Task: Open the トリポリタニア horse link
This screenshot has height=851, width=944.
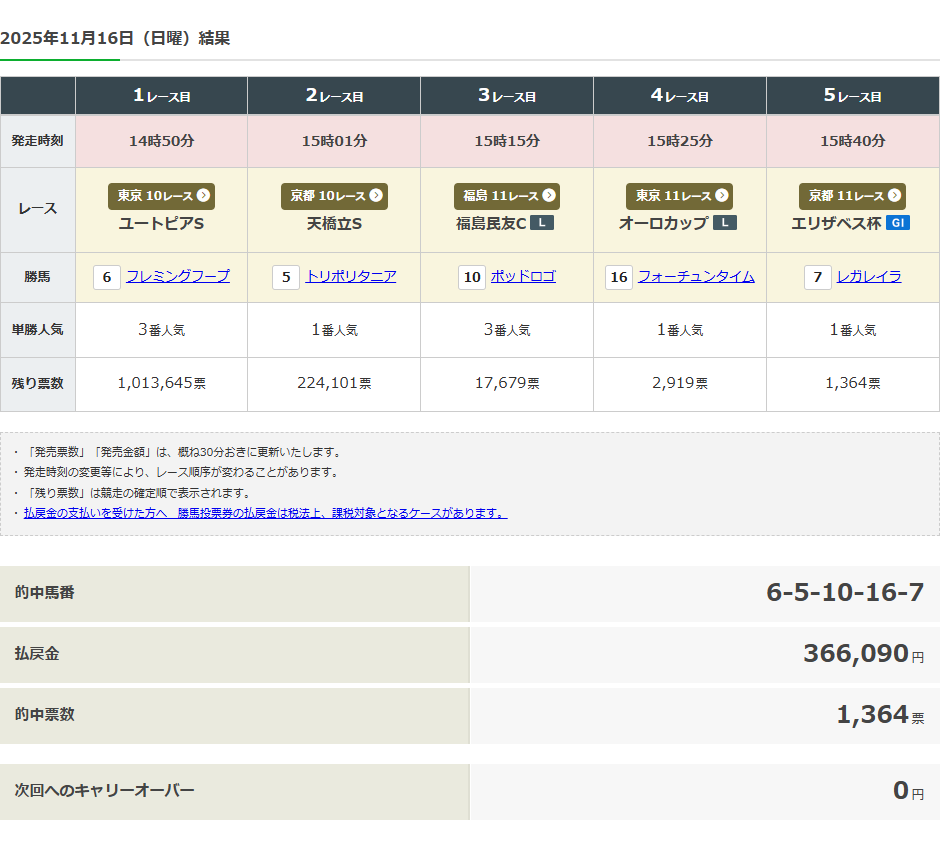Action: pyautogui.click(x=350, y=276)
